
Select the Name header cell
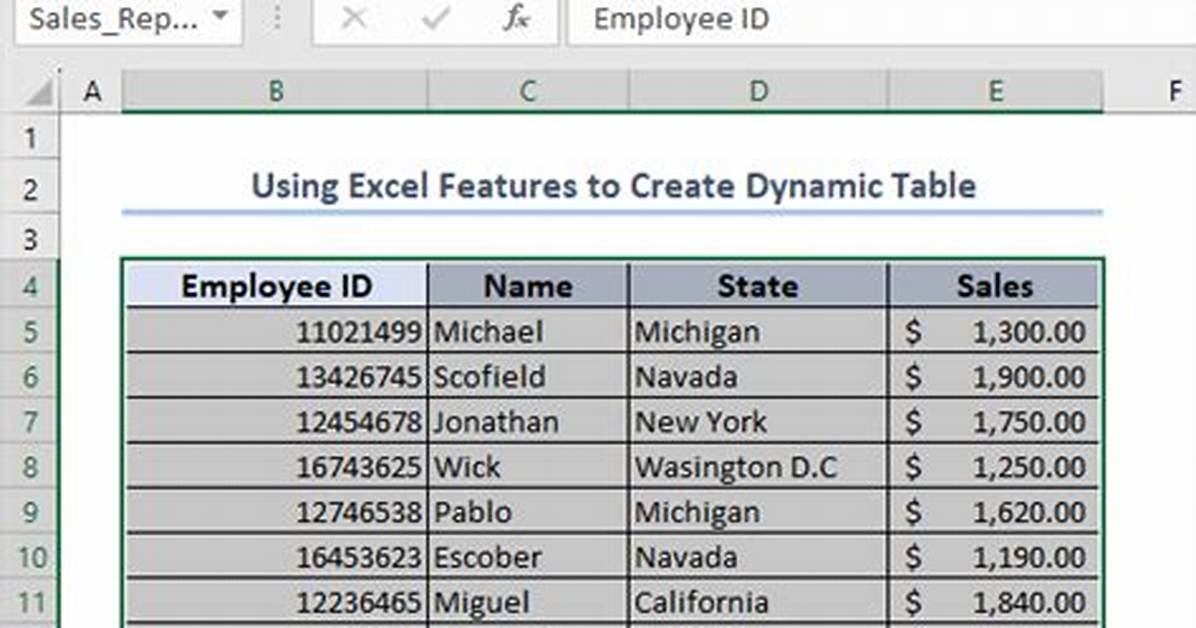click(528, 286)
